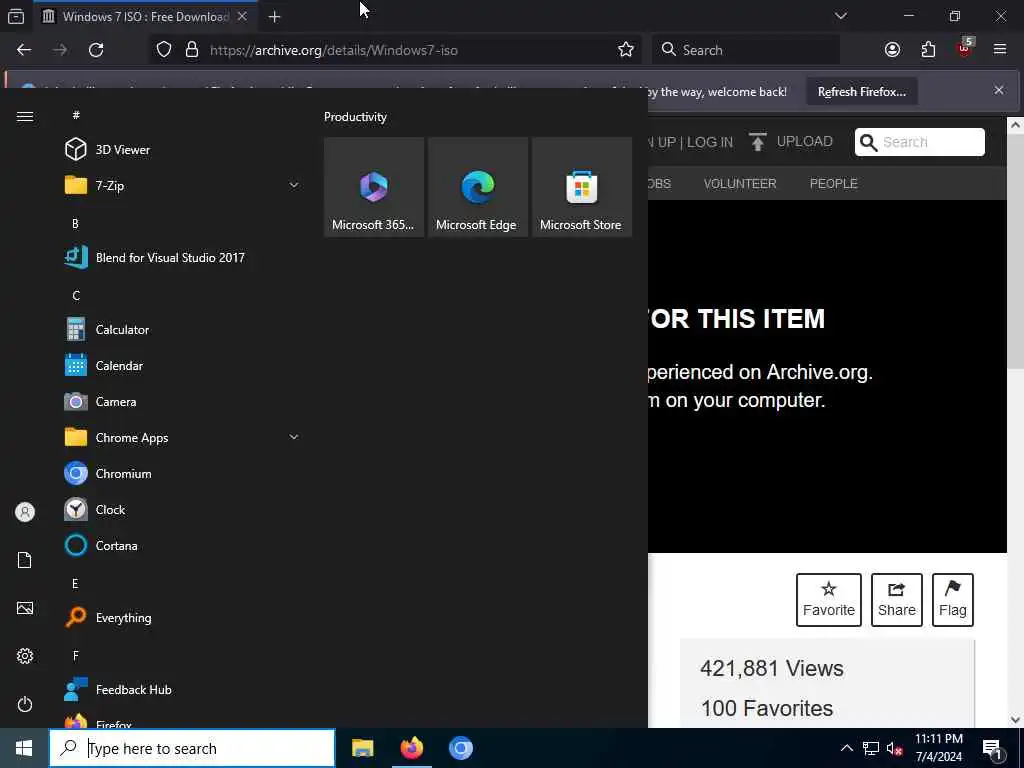
Task: Expand the 7-Zip folder chevron
Action: click(x=294, y=185)
